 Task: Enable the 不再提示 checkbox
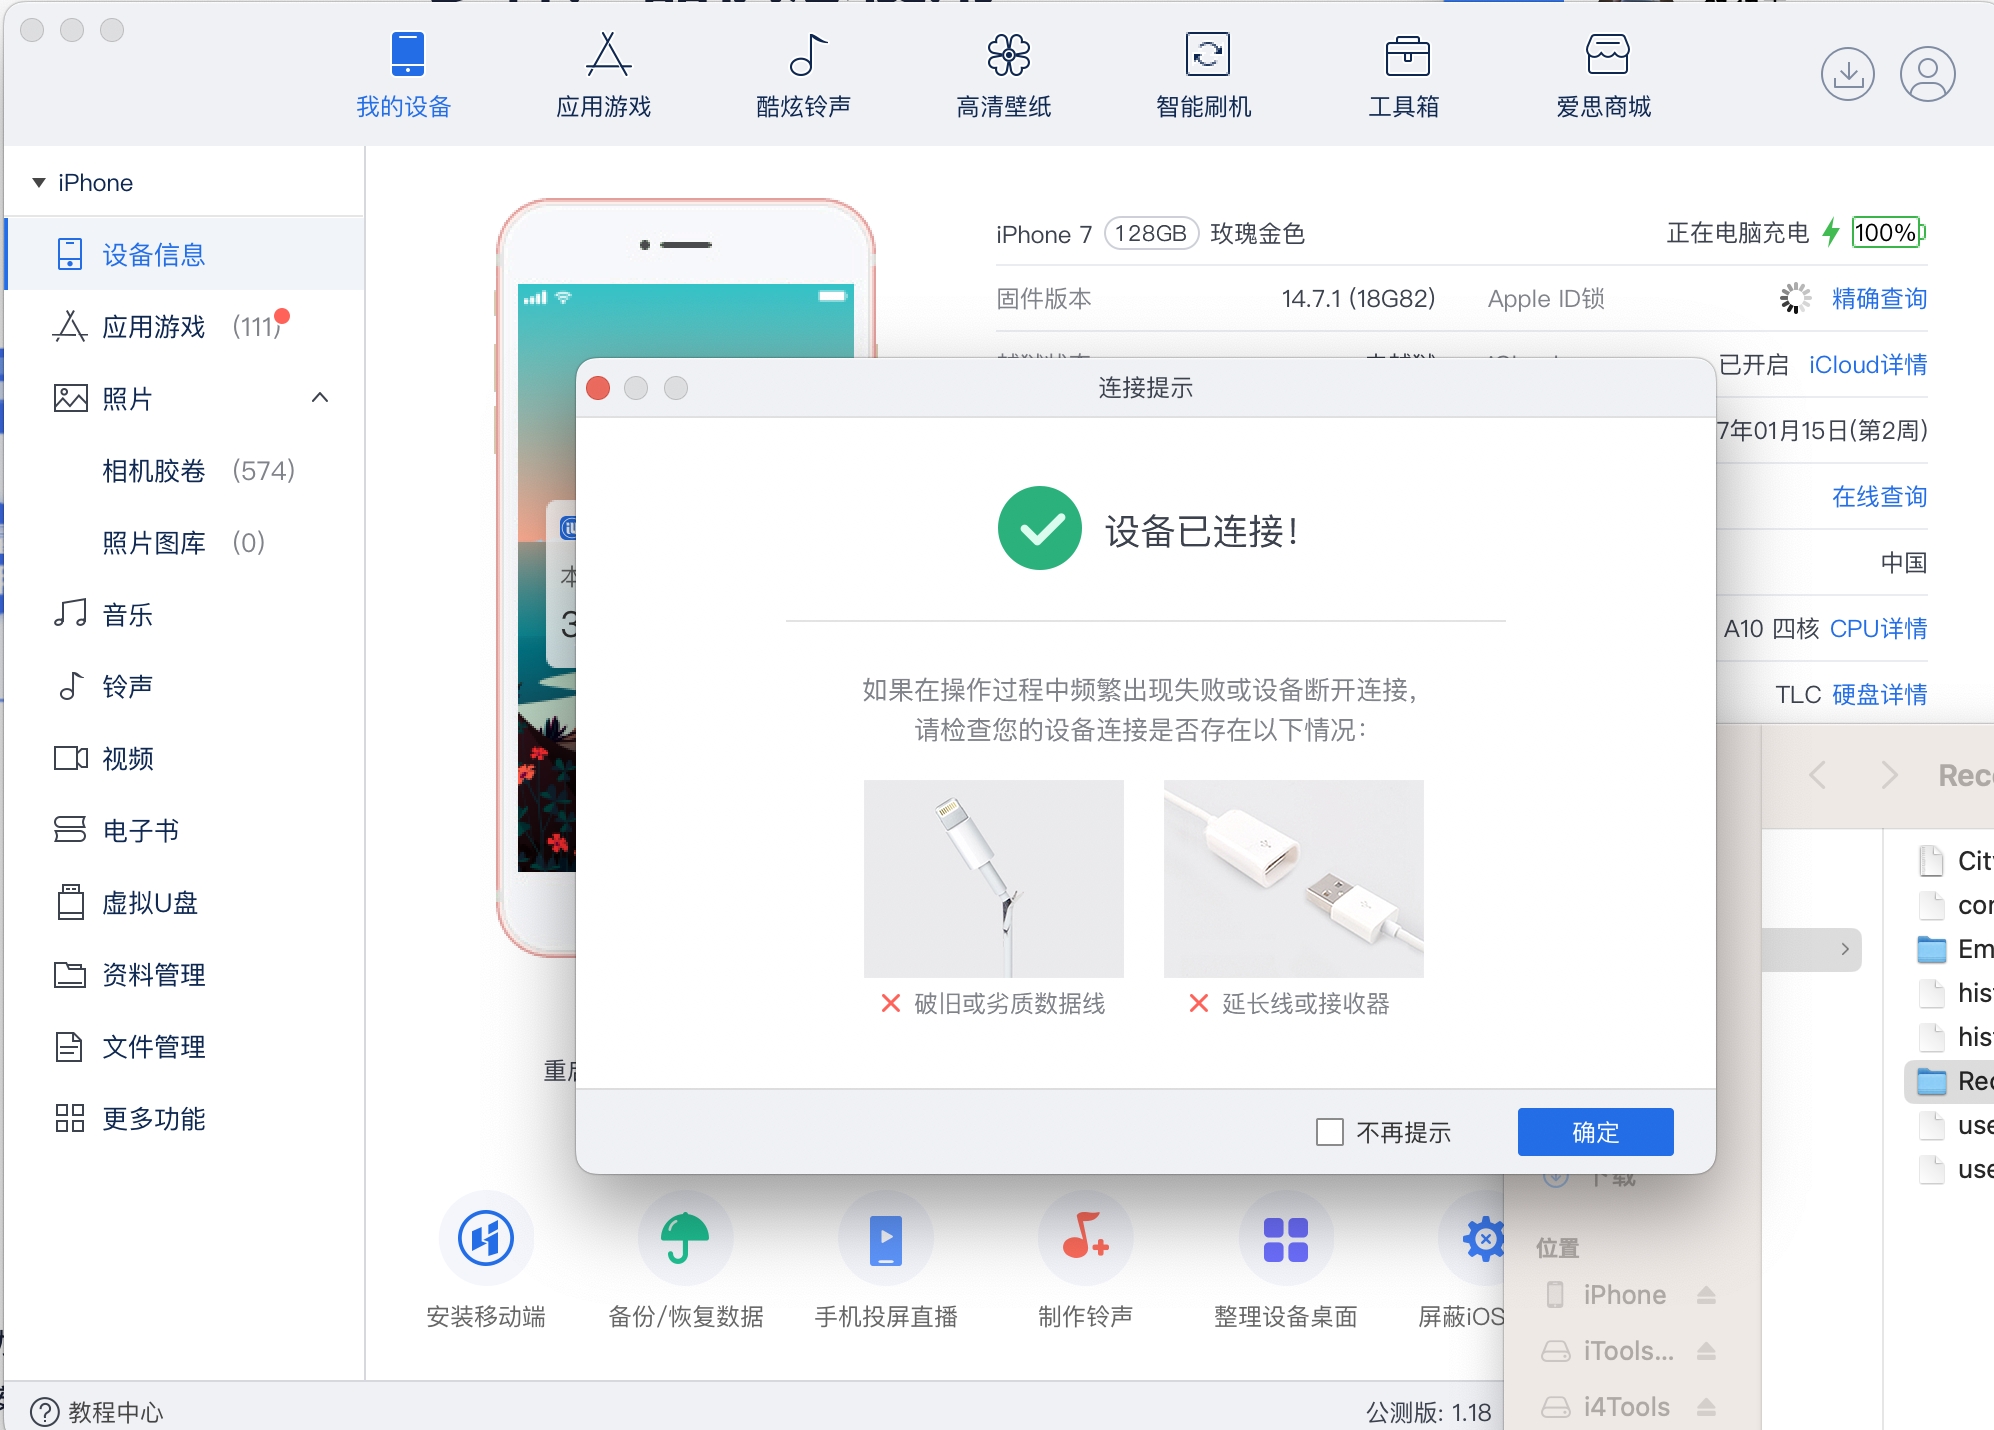pos(1329,1132)
